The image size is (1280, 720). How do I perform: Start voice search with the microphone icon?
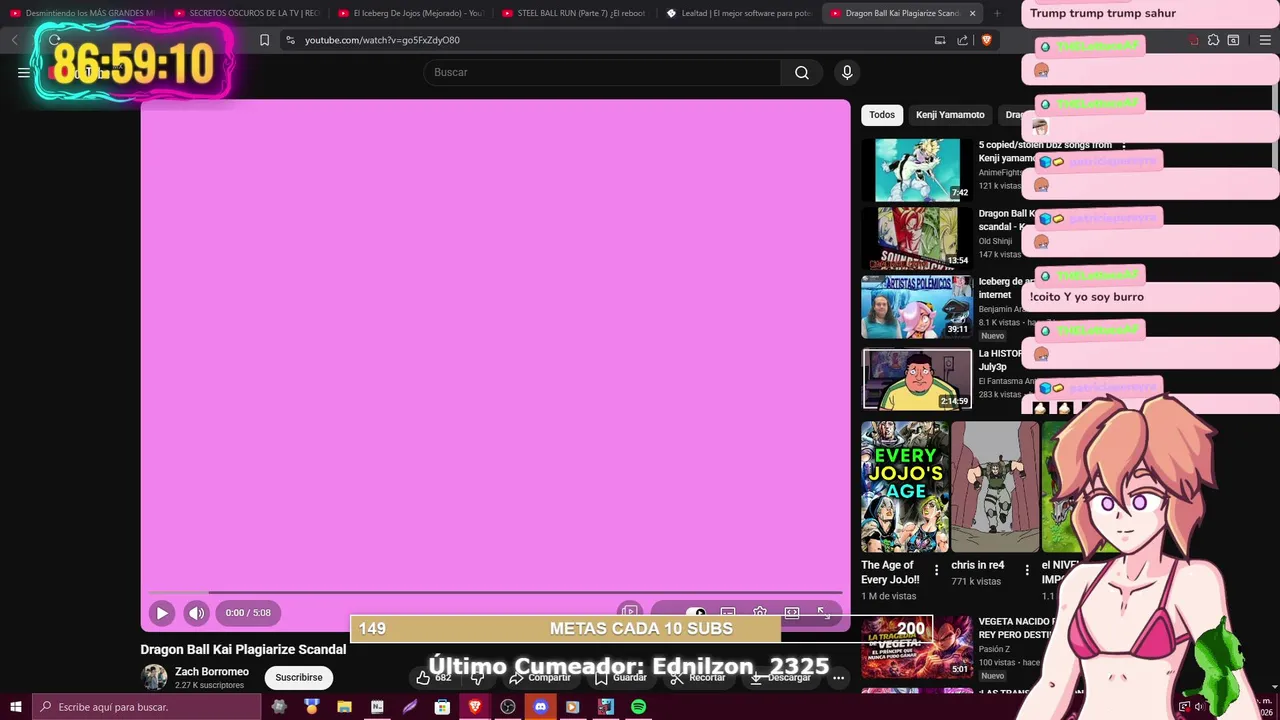(847, 72)
